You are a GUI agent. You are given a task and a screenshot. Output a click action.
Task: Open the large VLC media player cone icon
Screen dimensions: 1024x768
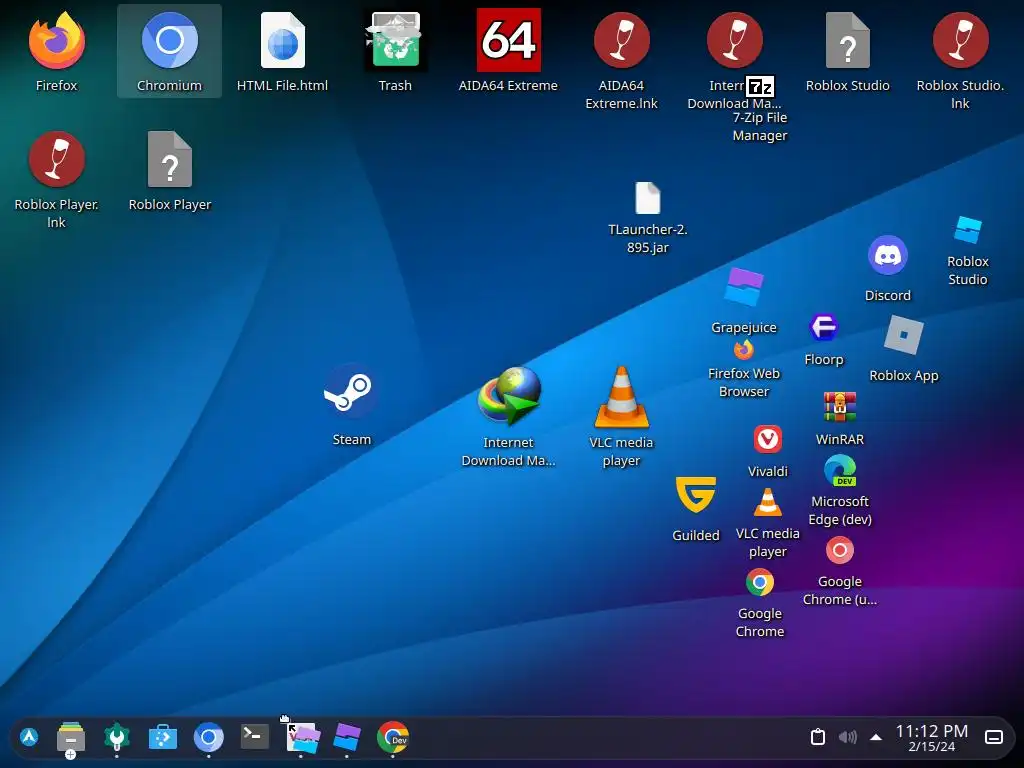click(x=621, y=398)
